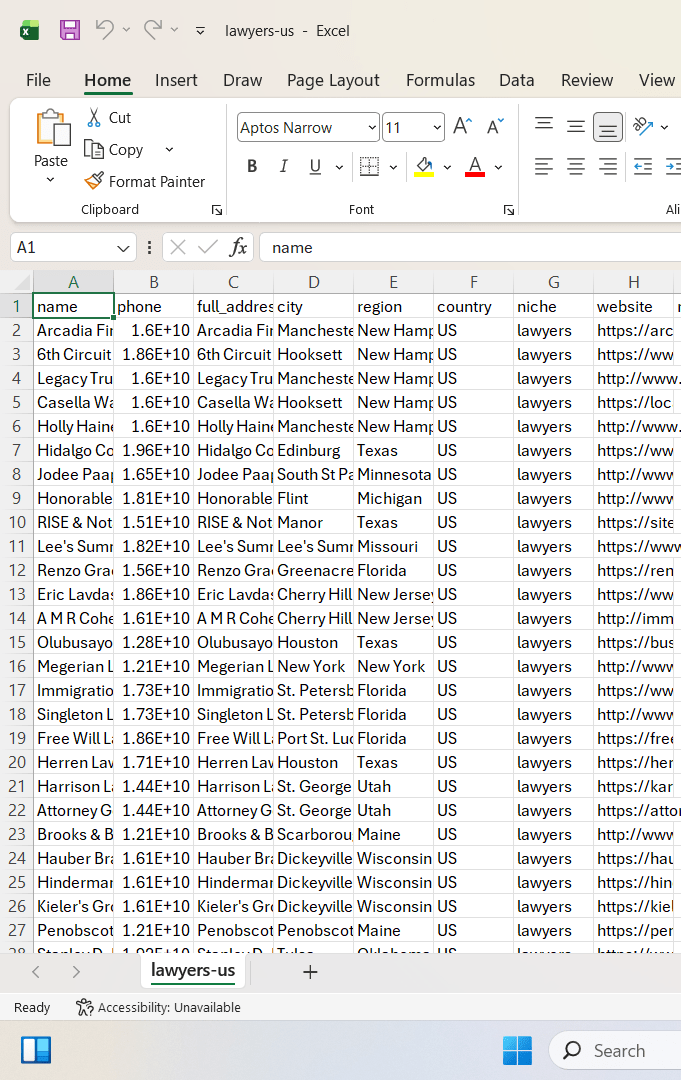Switch to the Draw tab
The image size is (681, 1080).
[242, 81]
